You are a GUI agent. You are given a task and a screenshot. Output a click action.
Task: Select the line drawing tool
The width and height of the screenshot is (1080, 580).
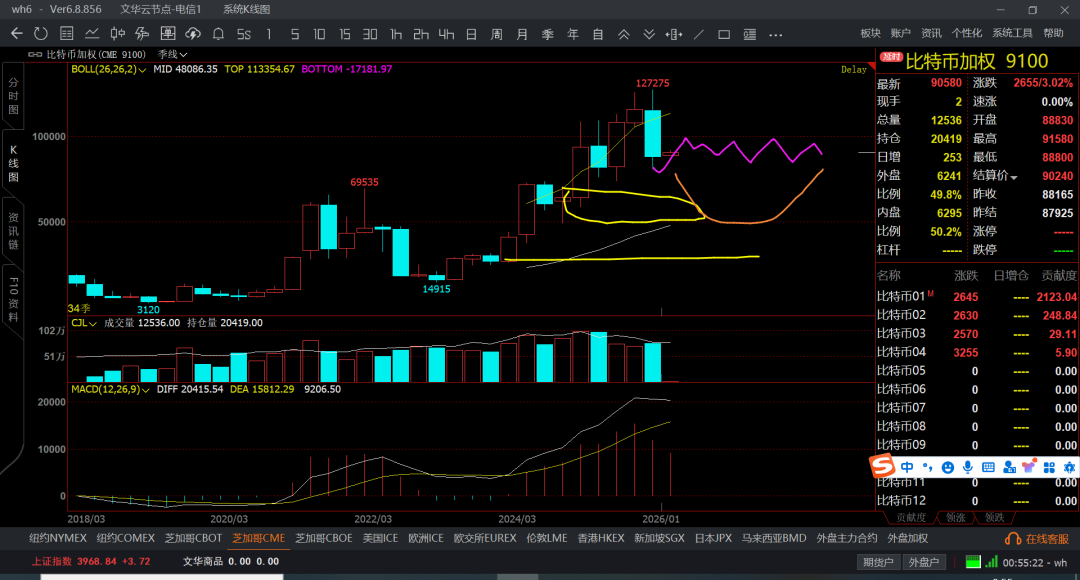[x=699, y=34]
